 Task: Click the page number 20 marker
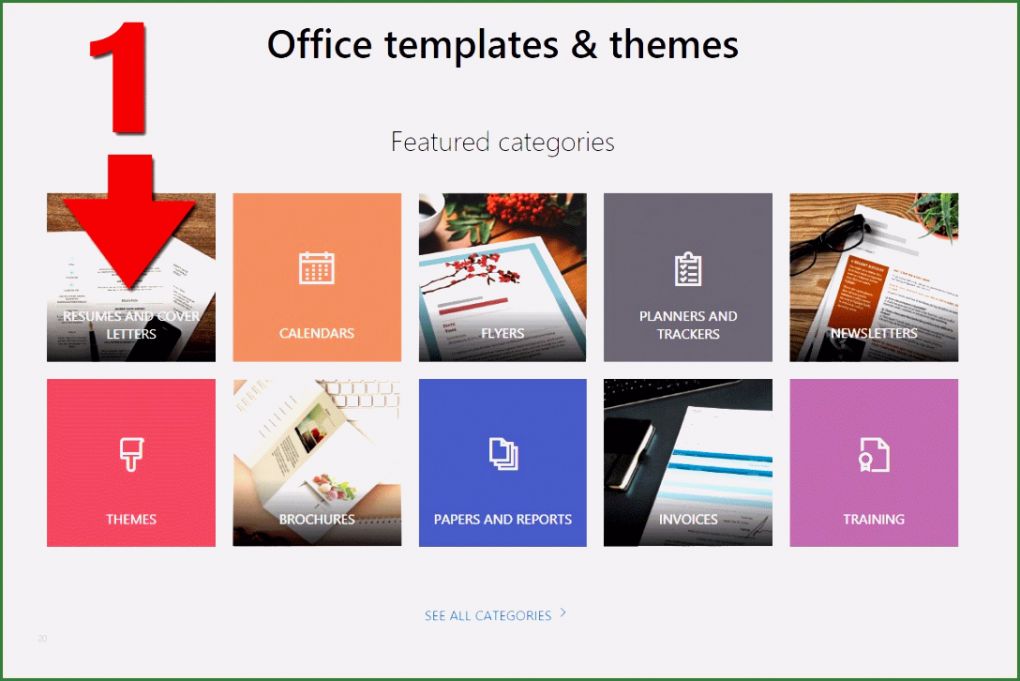click(41, 637)
